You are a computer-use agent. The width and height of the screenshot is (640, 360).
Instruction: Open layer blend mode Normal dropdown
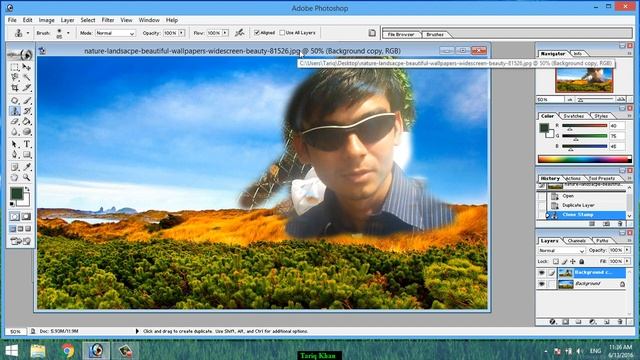click(562, 250)
